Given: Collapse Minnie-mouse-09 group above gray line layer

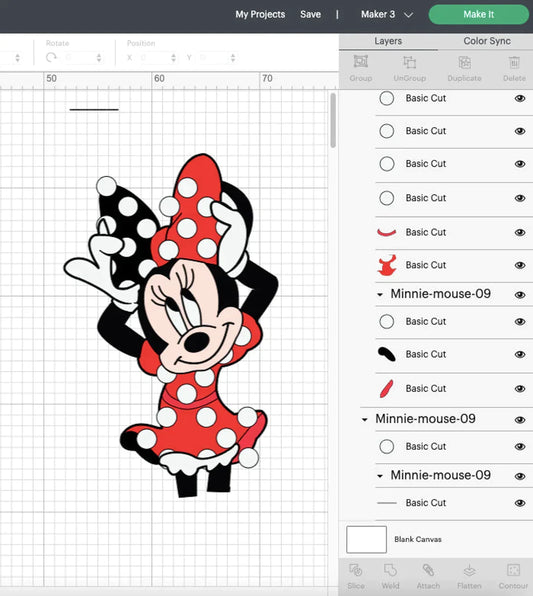Looking at the screenshot, I should tap(379, 476).
